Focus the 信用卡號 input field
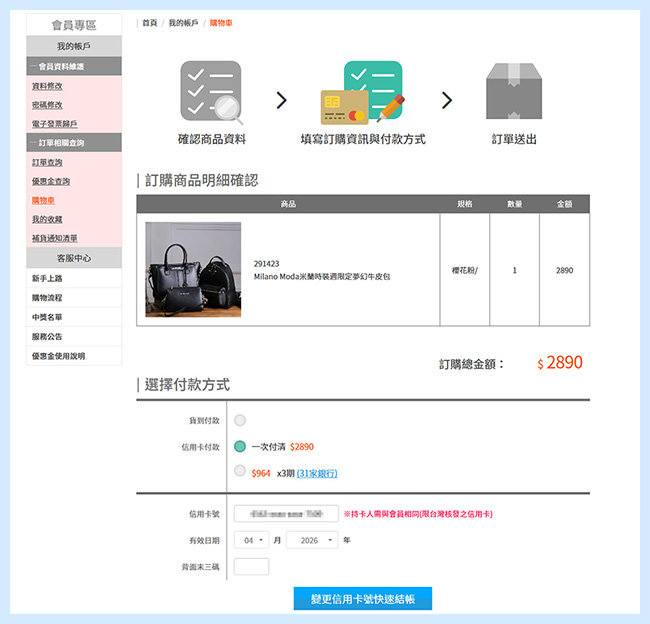Viewport: 650px width, 624px height. (285, 514)
